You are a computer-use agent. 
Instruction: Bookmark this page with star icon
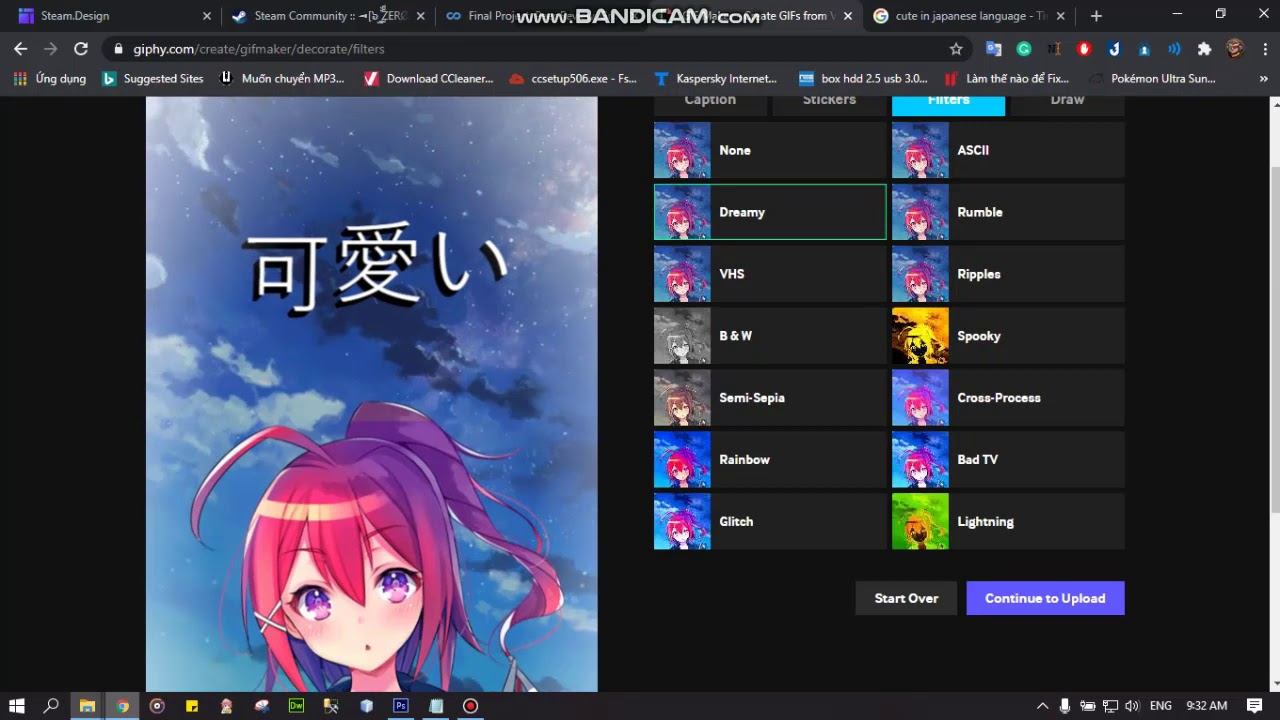(x=955, y=48)
